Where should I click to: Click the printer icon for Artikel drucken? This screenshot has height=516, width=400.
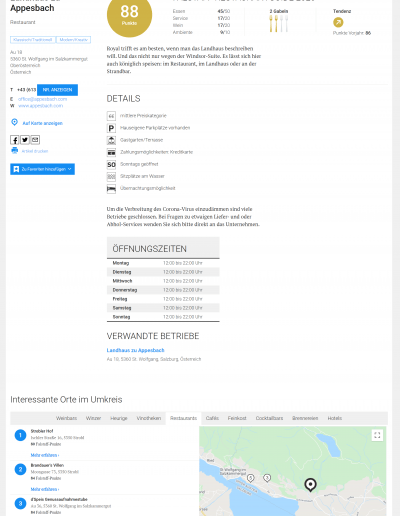15,151
